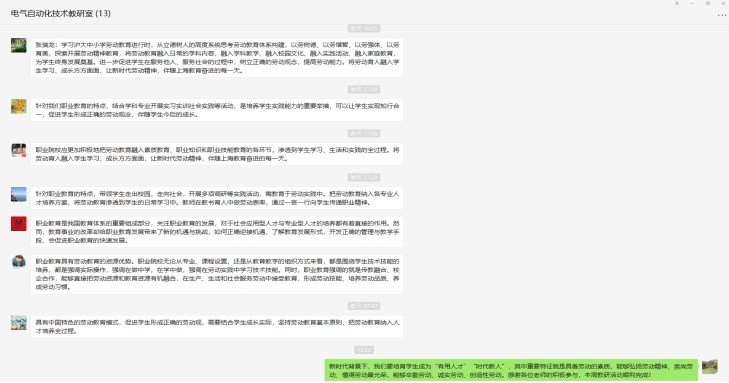Select the green sent message bubble
Screen dimensions: 729x383
tap(511, 370)
